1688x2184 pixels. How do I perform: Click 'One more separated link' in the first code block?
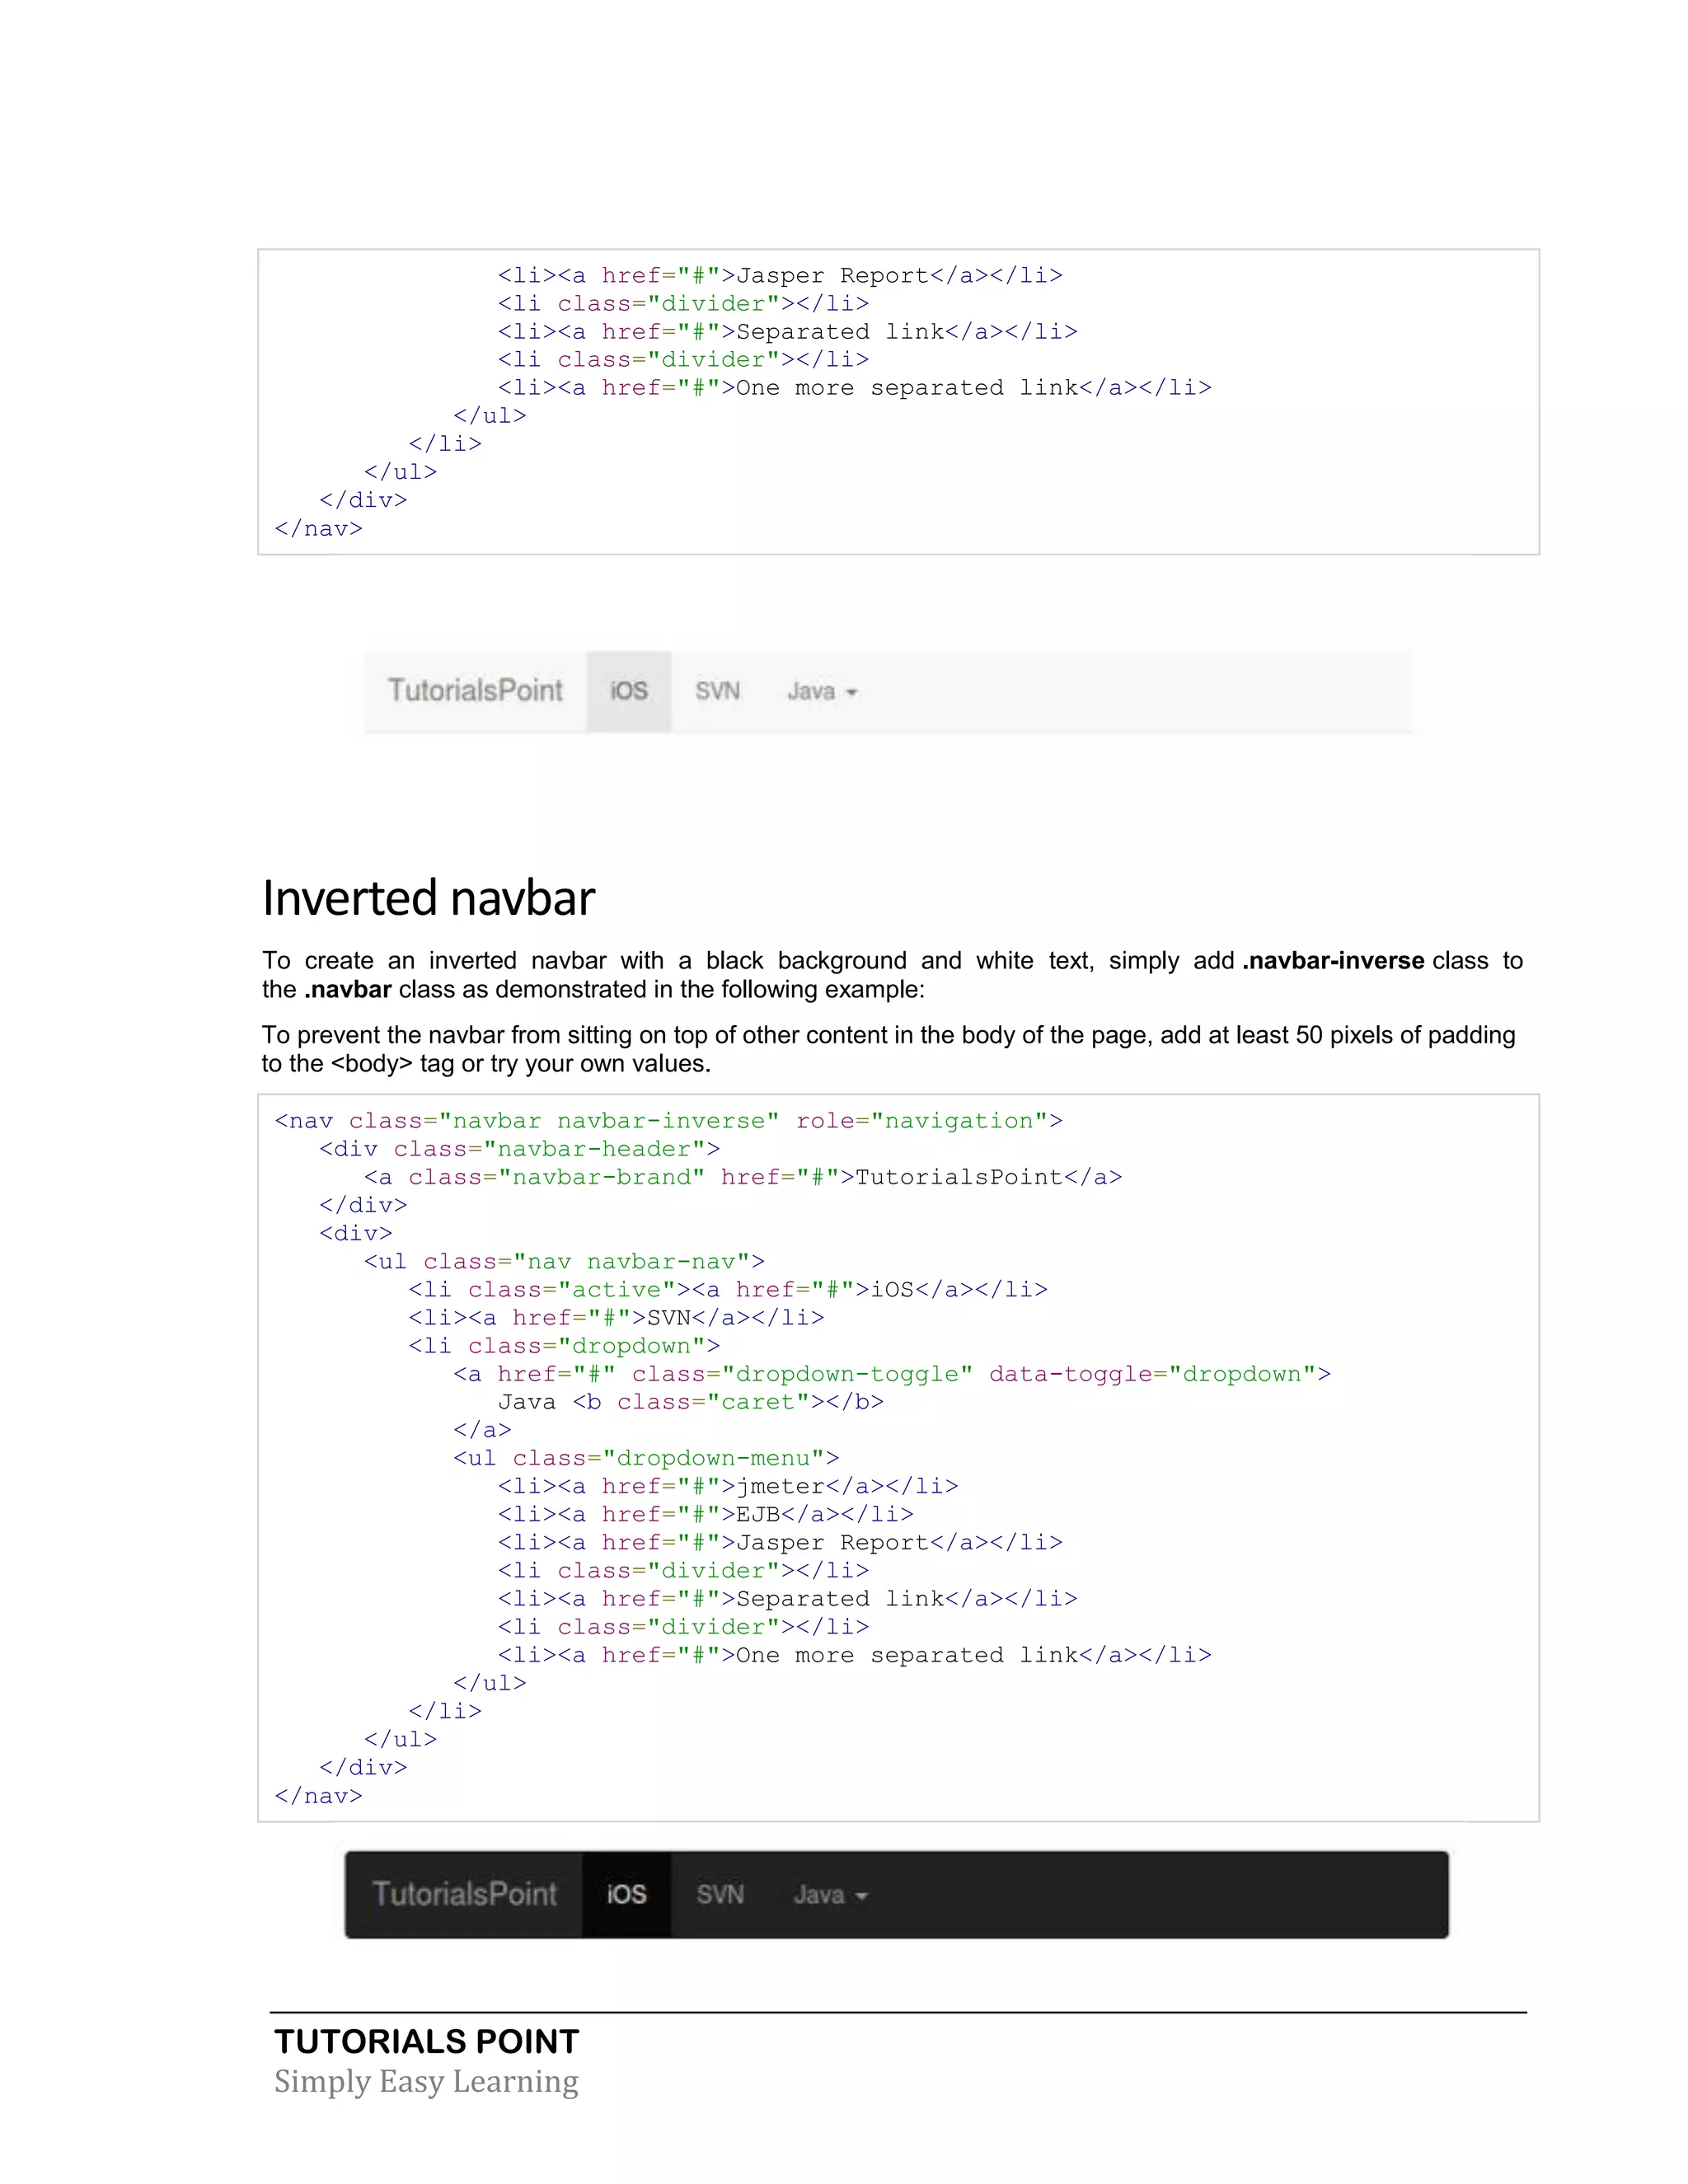855,388
